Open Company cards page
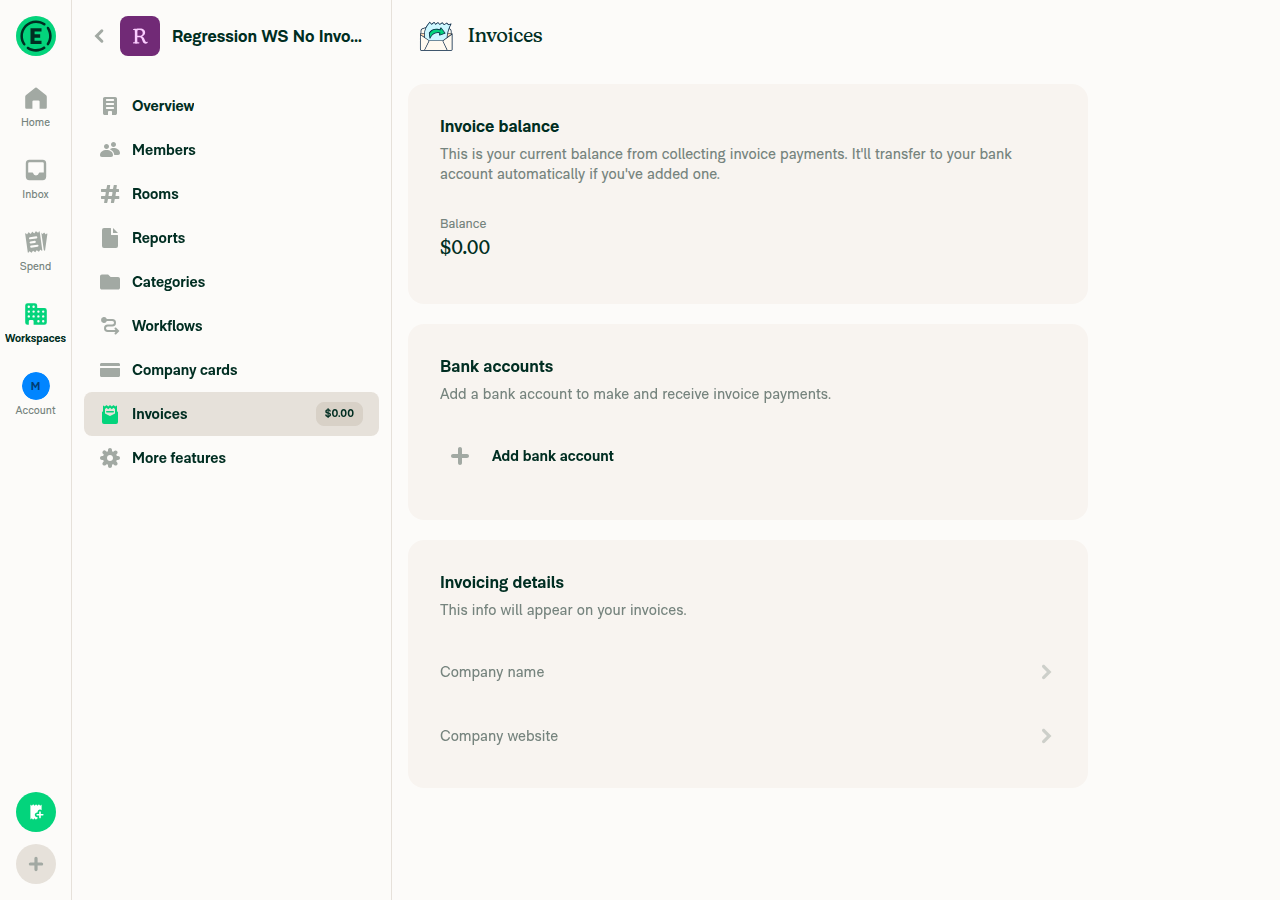The height and width of the screenshot is (900, 1280). (x=232, y=370)
